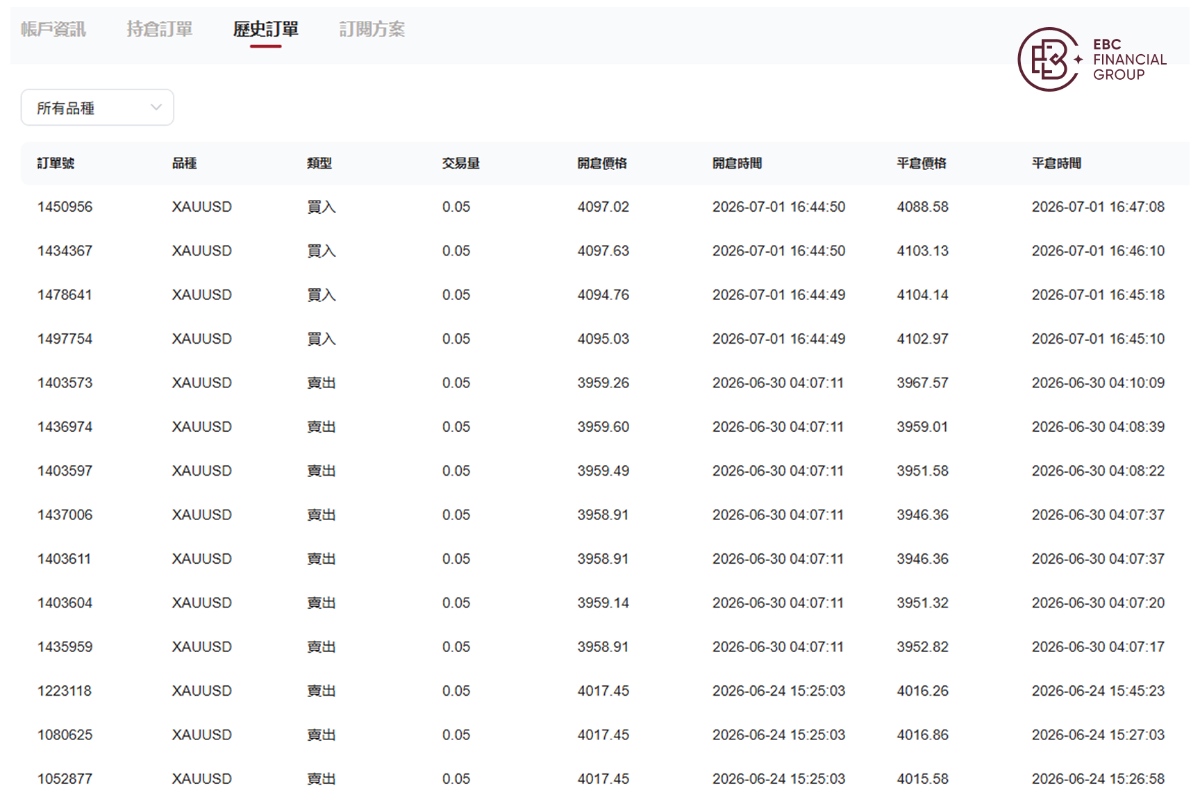Click close time 2026-06-30 04:08:22
Viewport: 1200px width, 804px height.
pyautogui.click(x=1098, y=471)
